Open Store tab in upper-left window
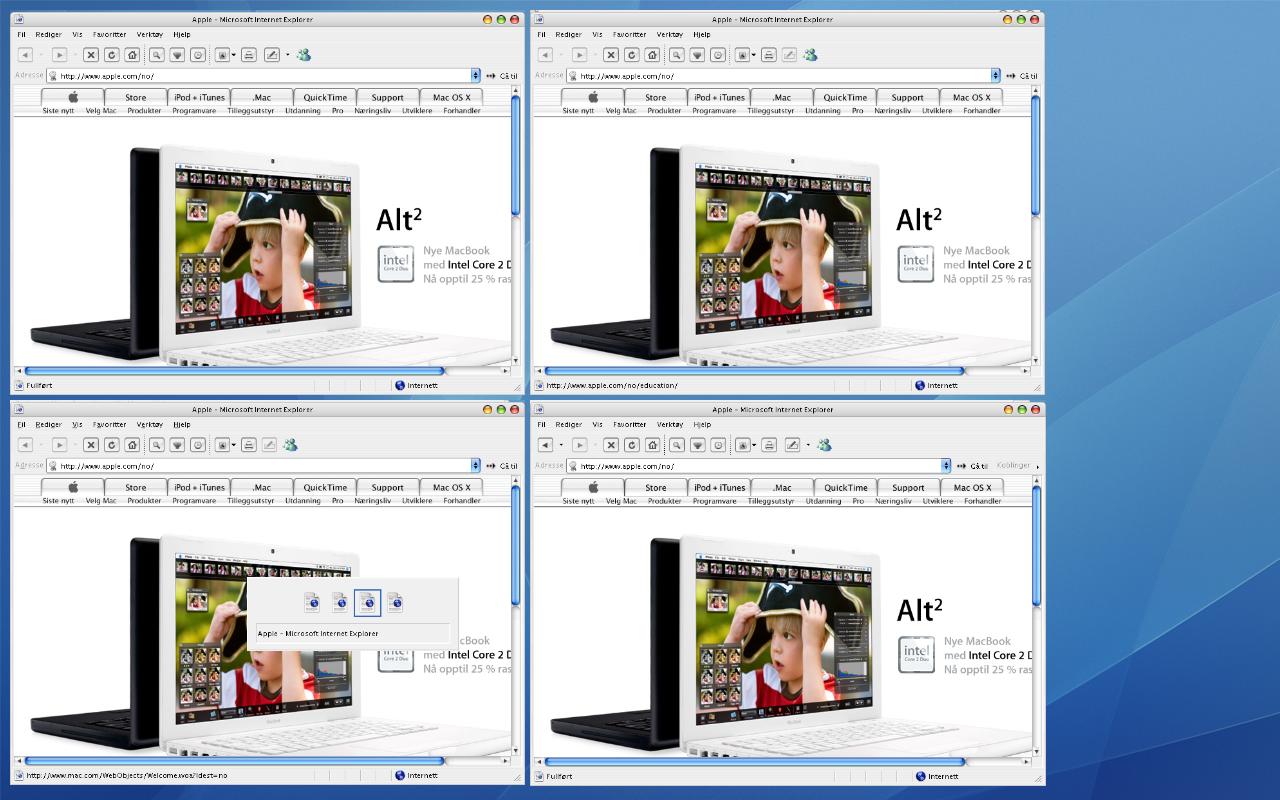This screenshot has width=1280, height=800. 136,97
